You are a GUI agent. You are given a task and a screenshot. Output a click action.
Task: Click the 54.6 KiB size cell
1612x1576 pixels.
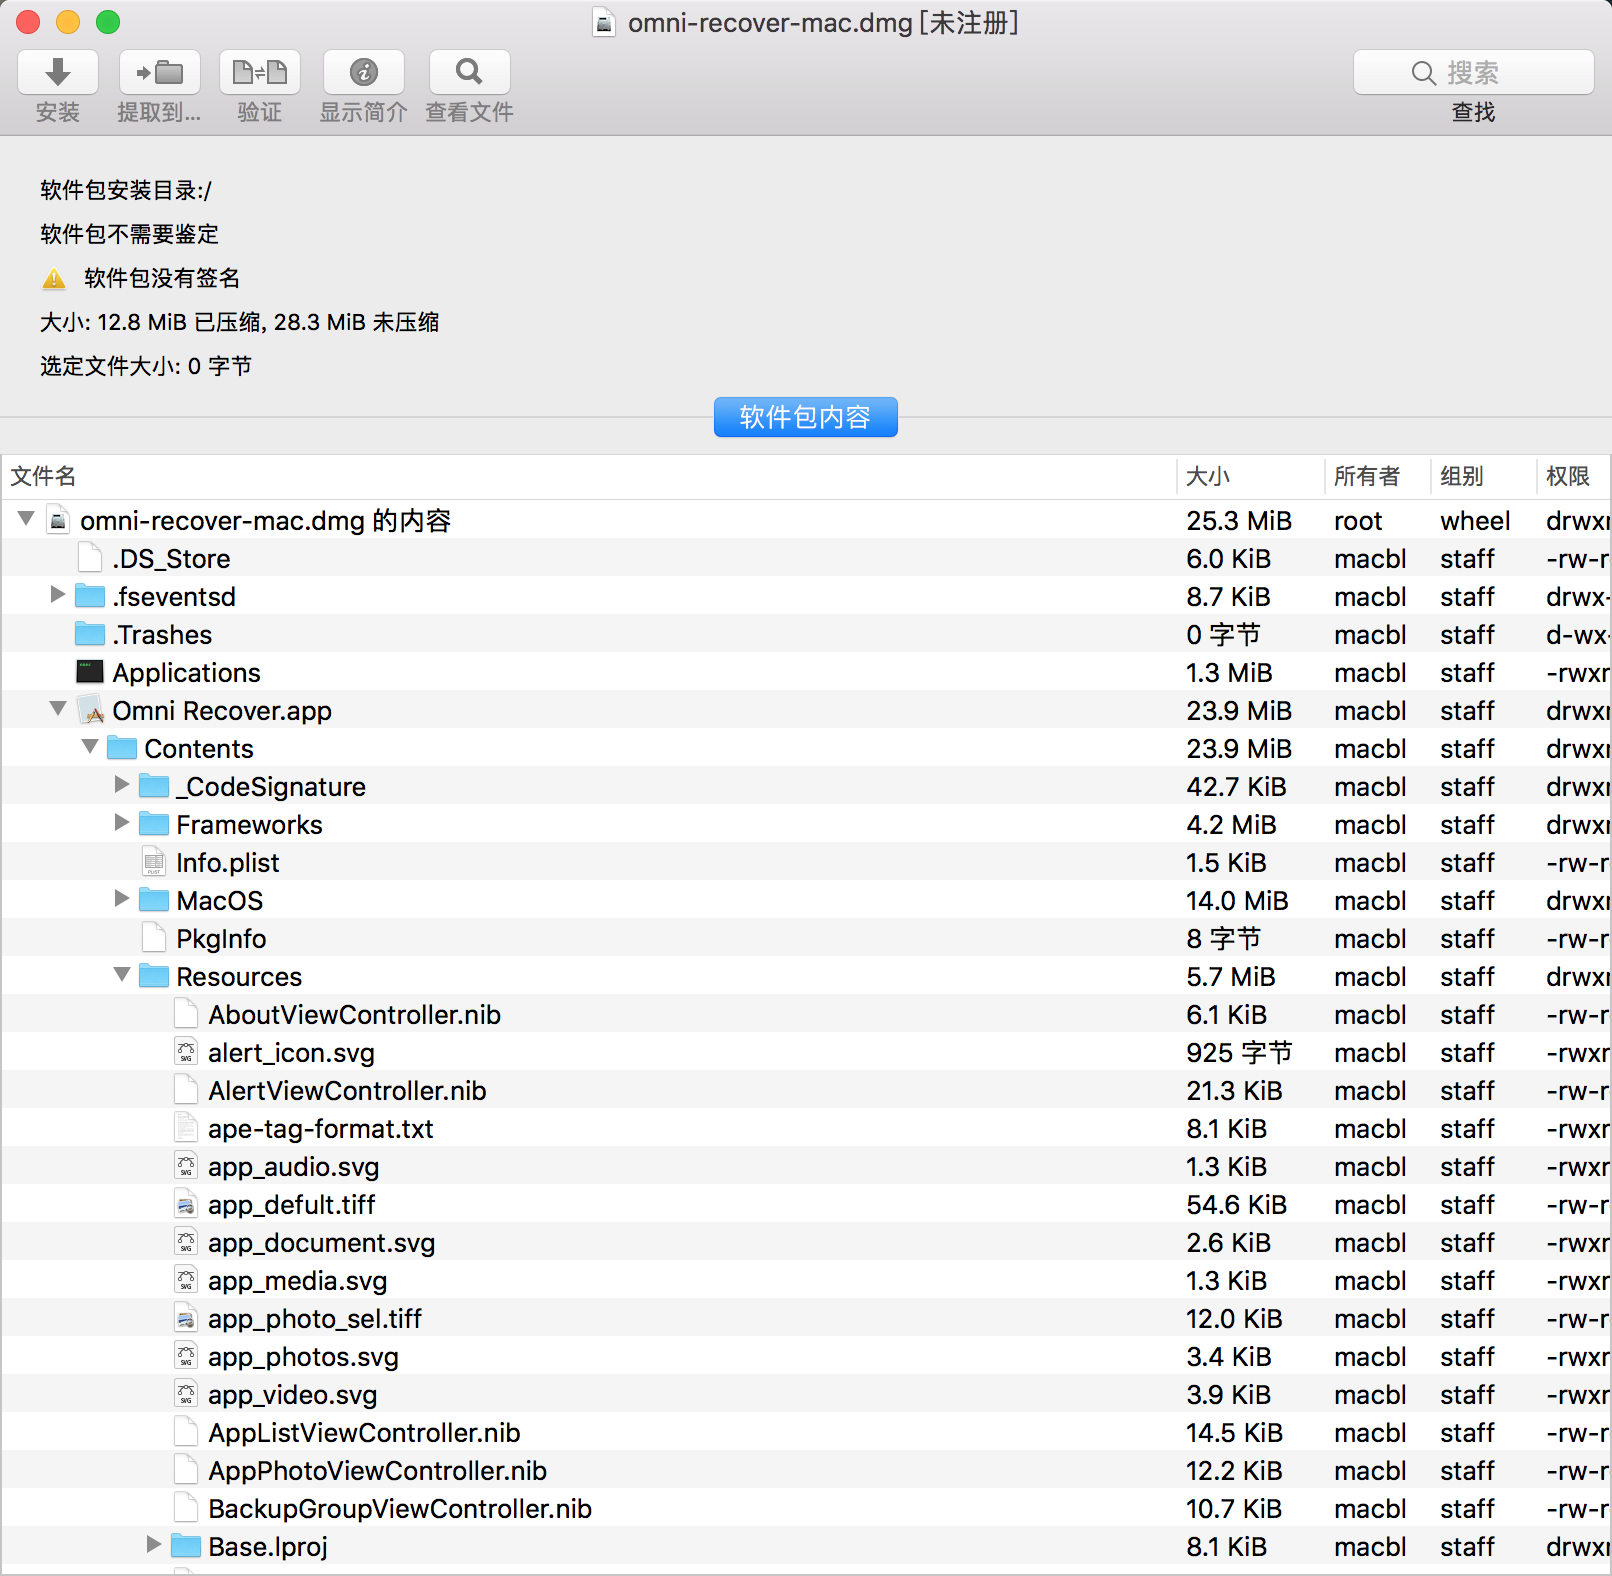(1236, 1205)
